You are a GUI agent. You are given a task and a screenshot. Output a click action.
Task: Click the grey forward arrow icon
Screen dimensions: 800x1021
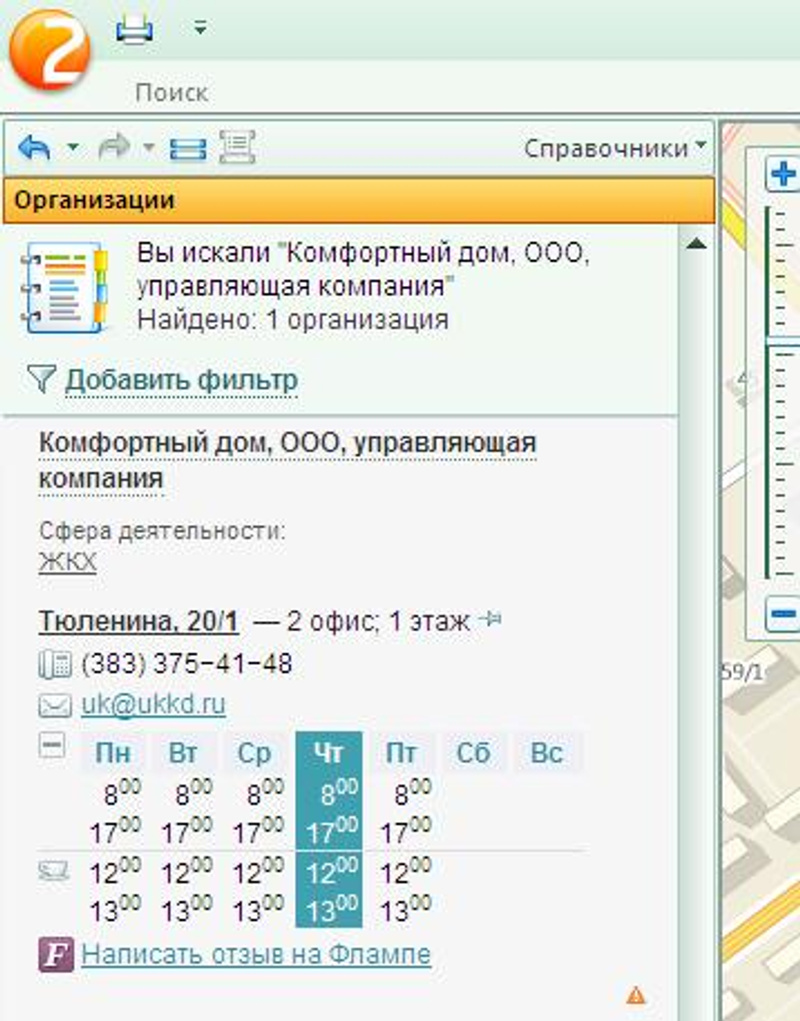click(114, 149)
